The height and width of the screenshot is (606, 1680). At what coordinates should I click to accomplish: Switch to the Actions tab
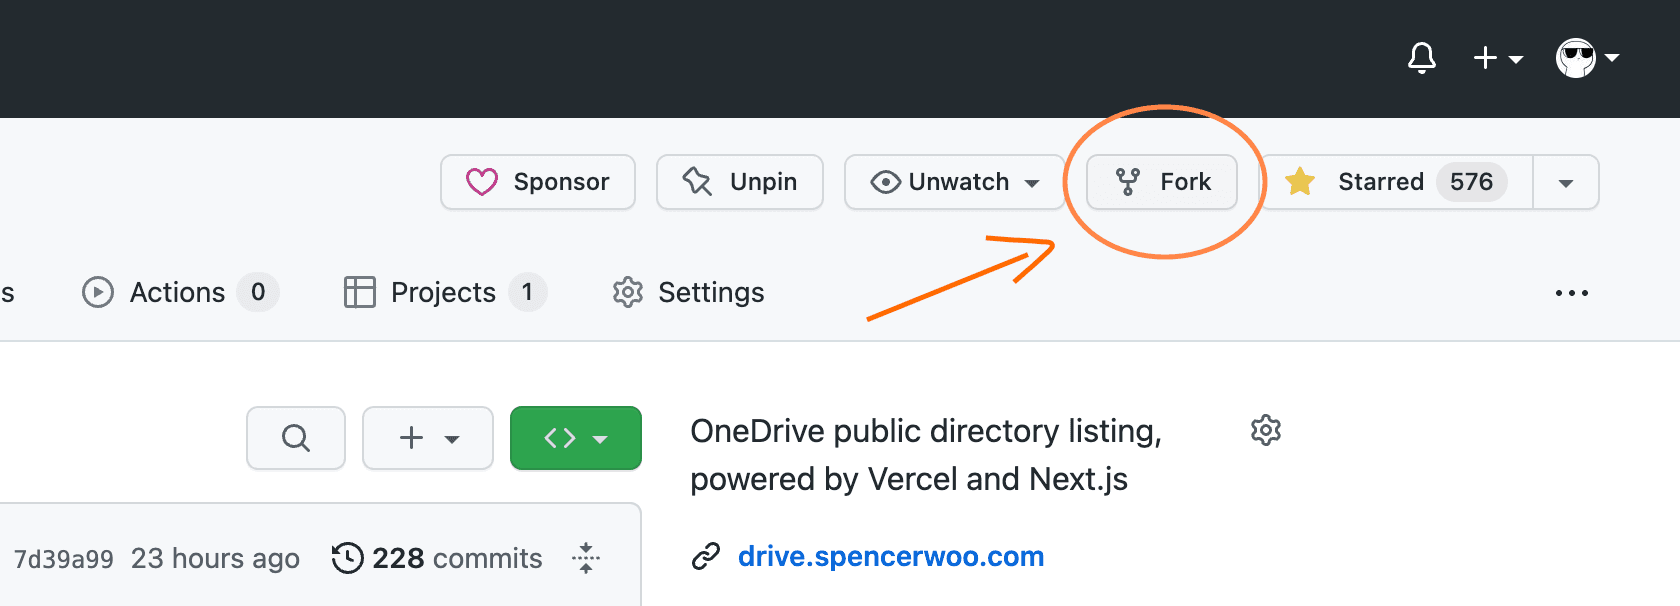176,292
